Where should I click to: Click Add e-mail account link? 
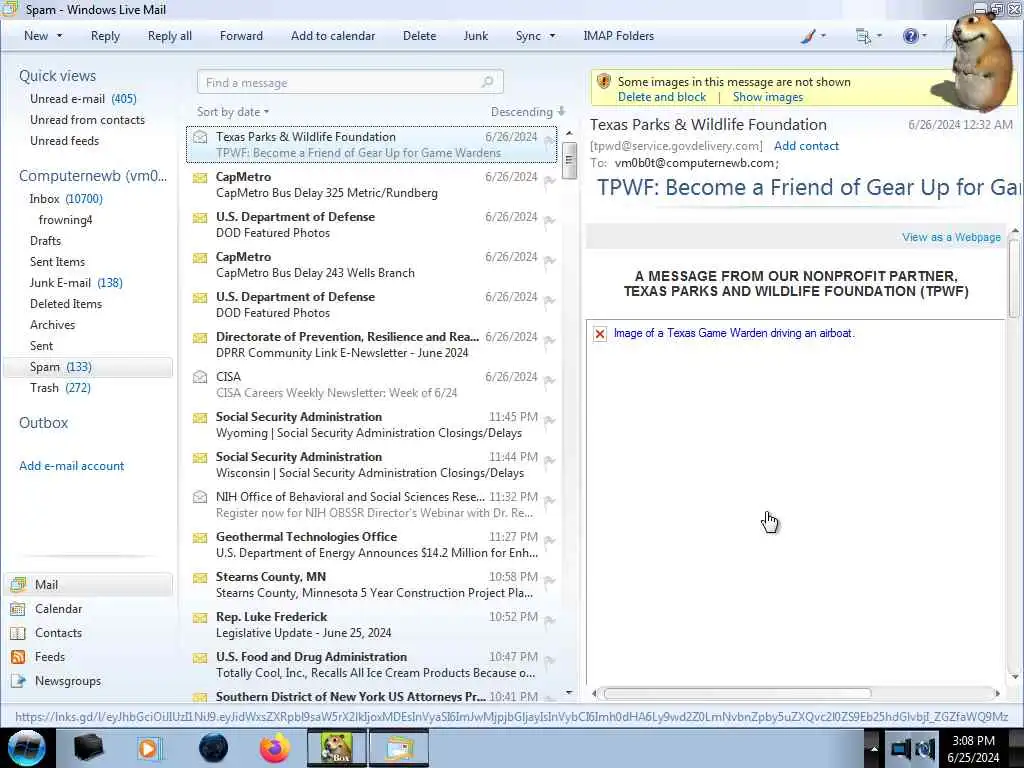[x=71, y=466]
